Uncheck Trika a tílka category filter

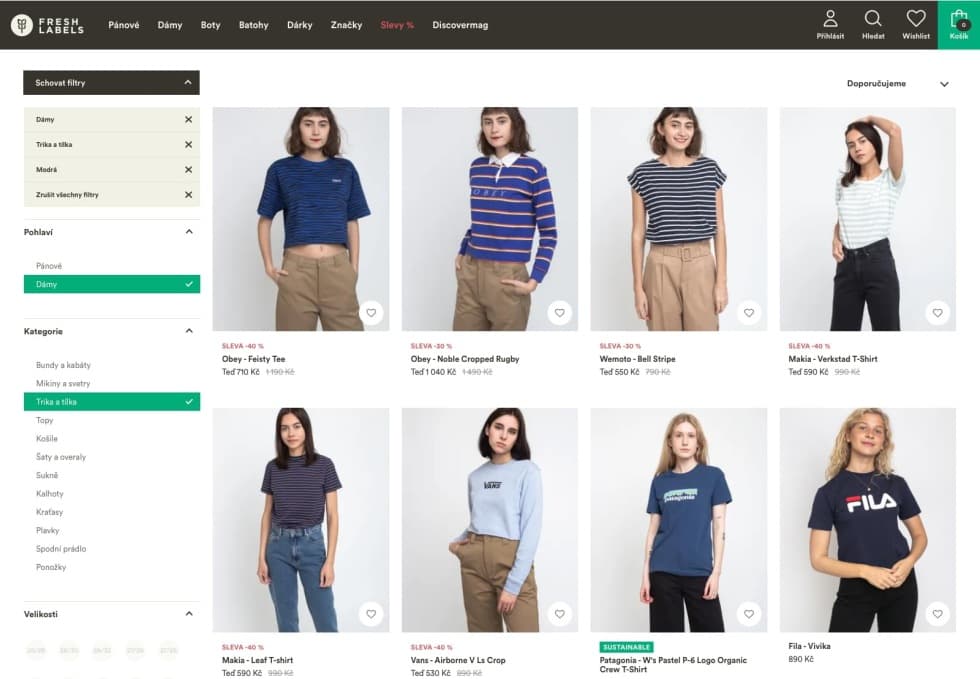click(112, 401)
